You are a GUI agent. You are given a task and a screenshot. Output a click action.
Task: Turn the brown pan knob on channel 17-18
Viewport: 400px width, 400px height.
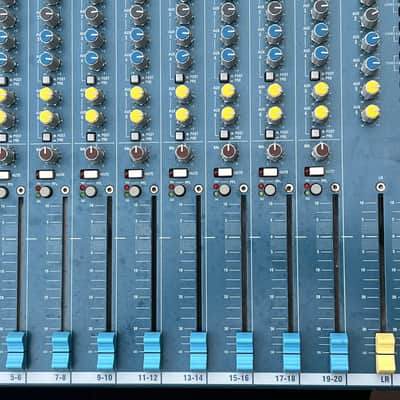275,151
